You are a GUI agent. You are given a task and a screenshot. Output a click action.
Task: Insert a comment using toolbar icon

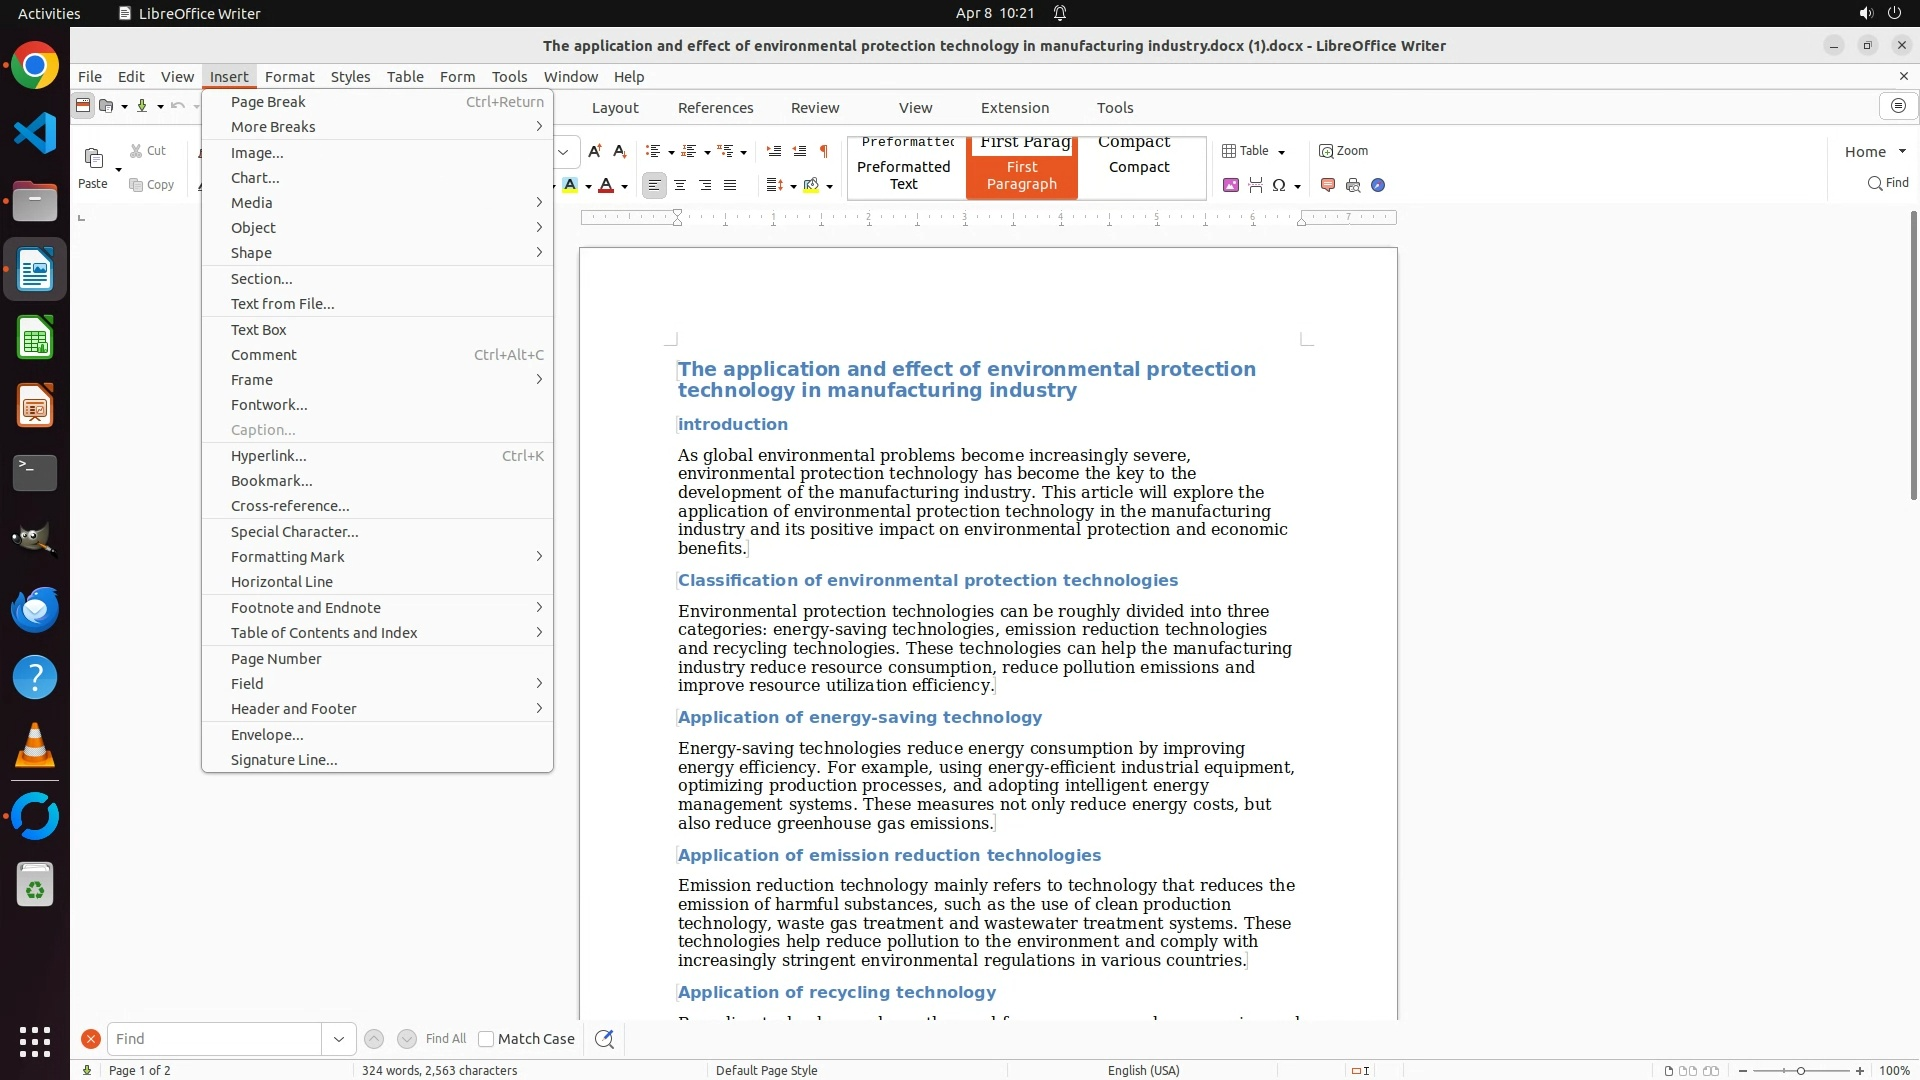1328,185
